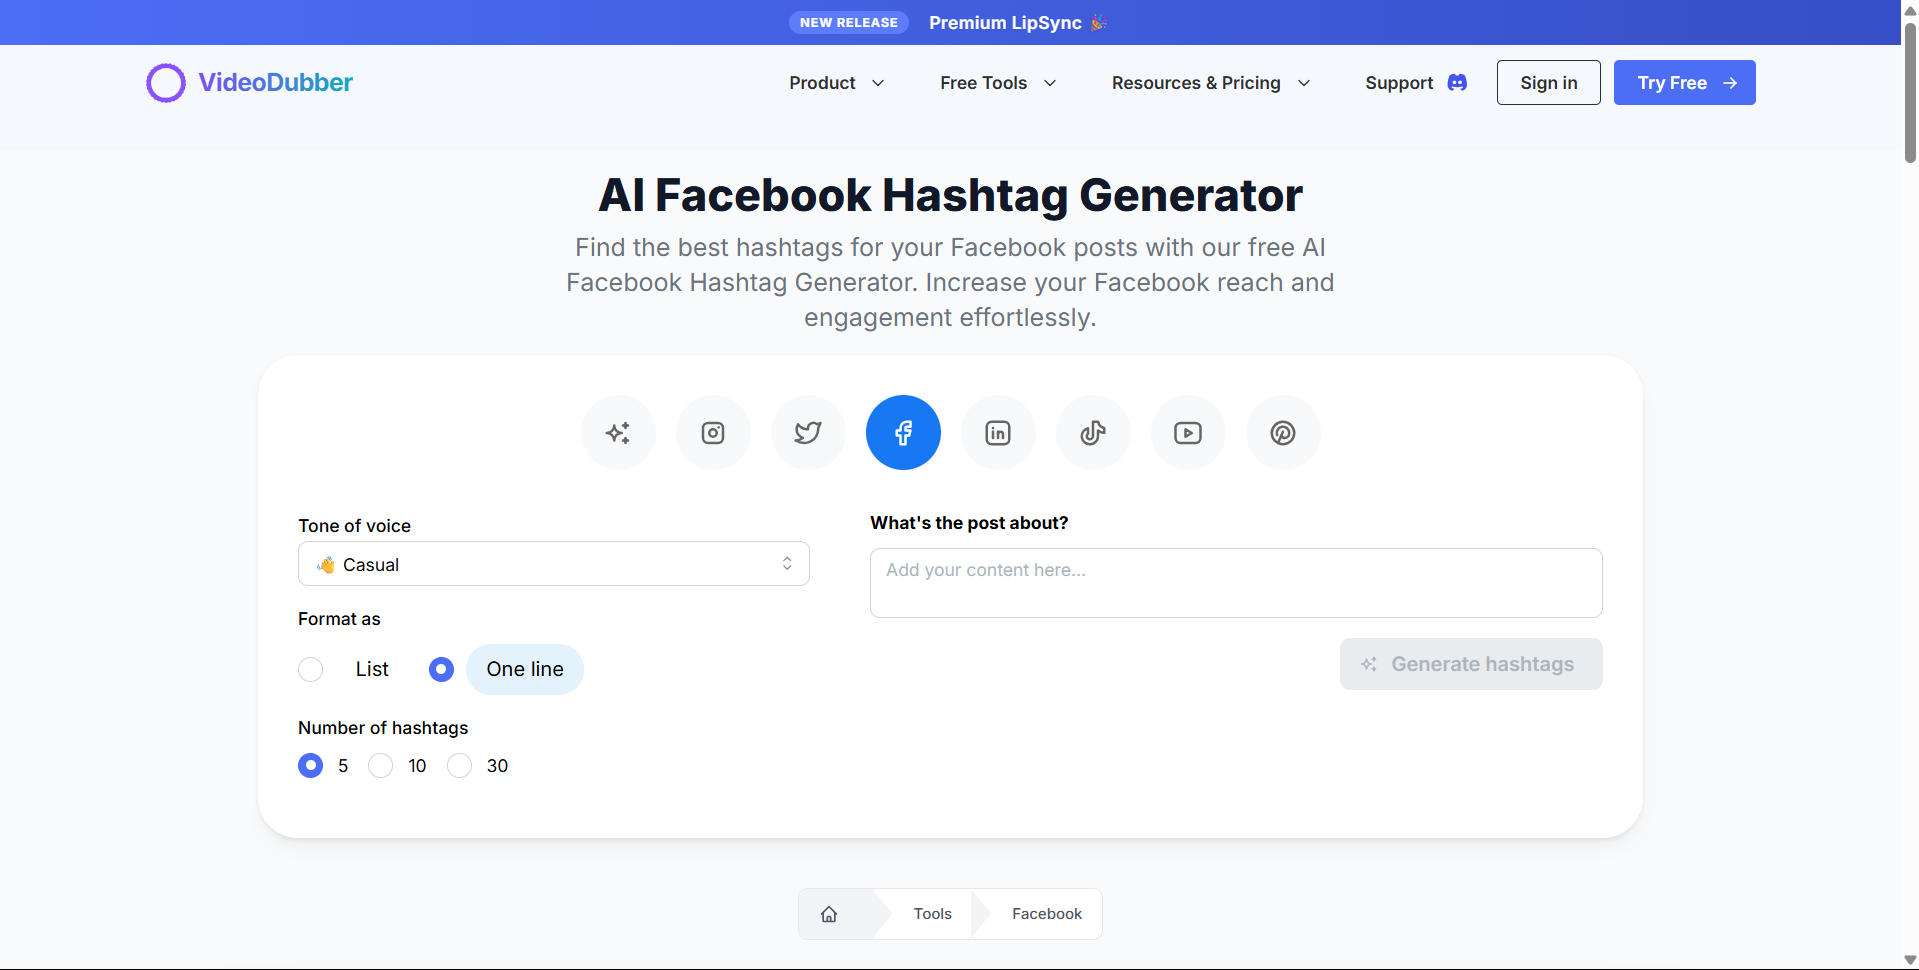Switch to the TikTok hashtag generator
1919x970 pixels.
point(1093,433)
